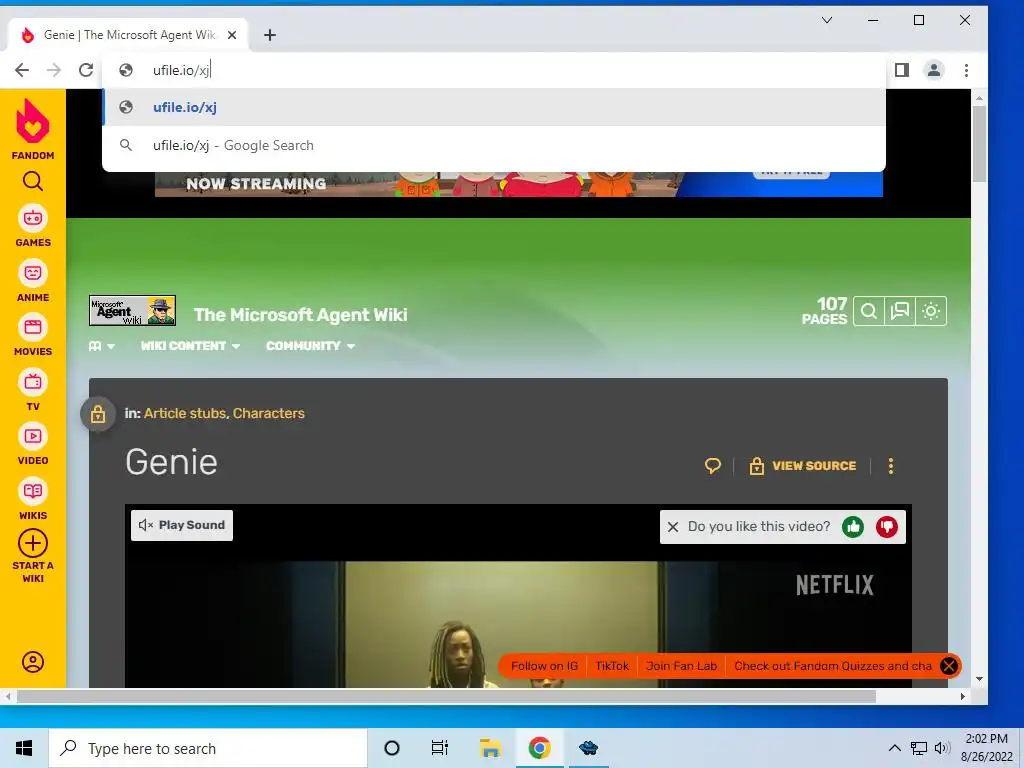Switch theme with the sun icon
Image resolution: width=1024 pixels, height=768 pixels.
pyautogui.click(x=931, y=311)
